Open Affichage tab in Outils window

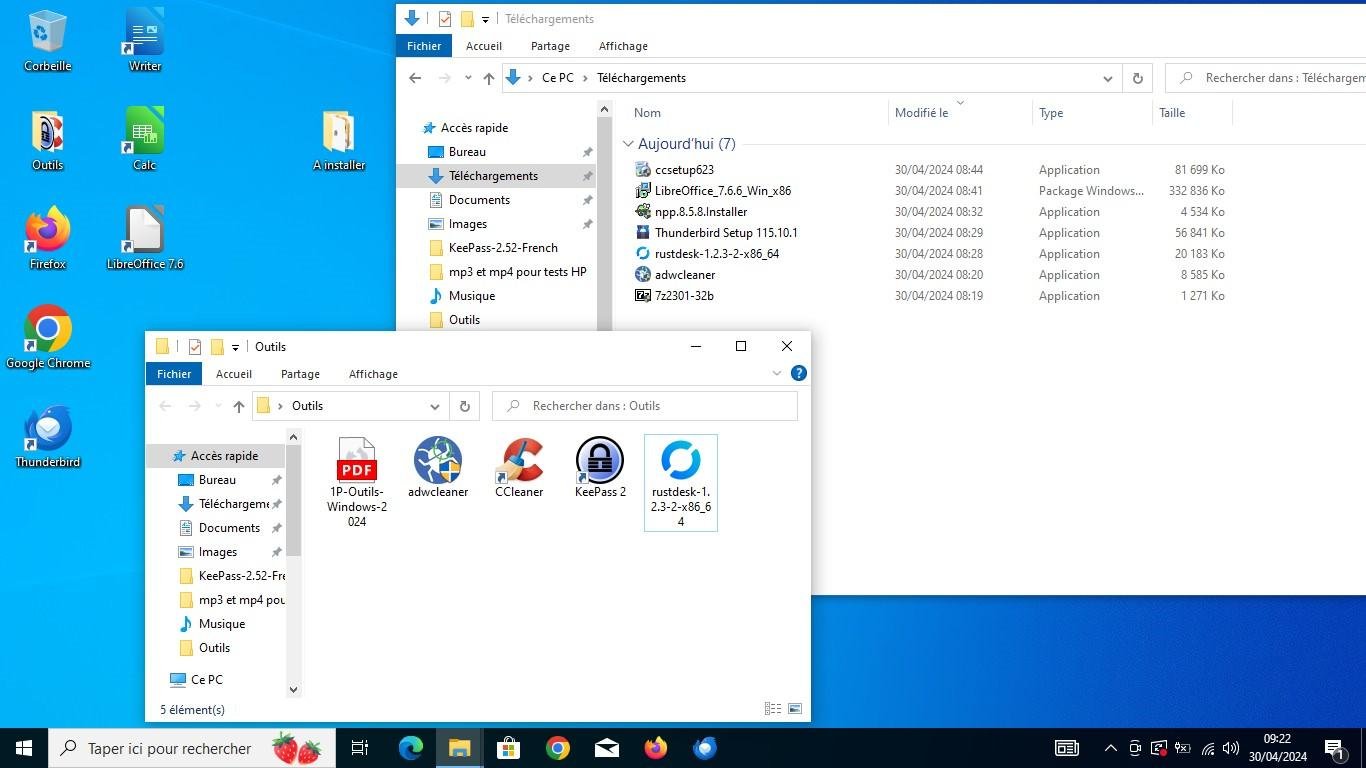point(373,374)
